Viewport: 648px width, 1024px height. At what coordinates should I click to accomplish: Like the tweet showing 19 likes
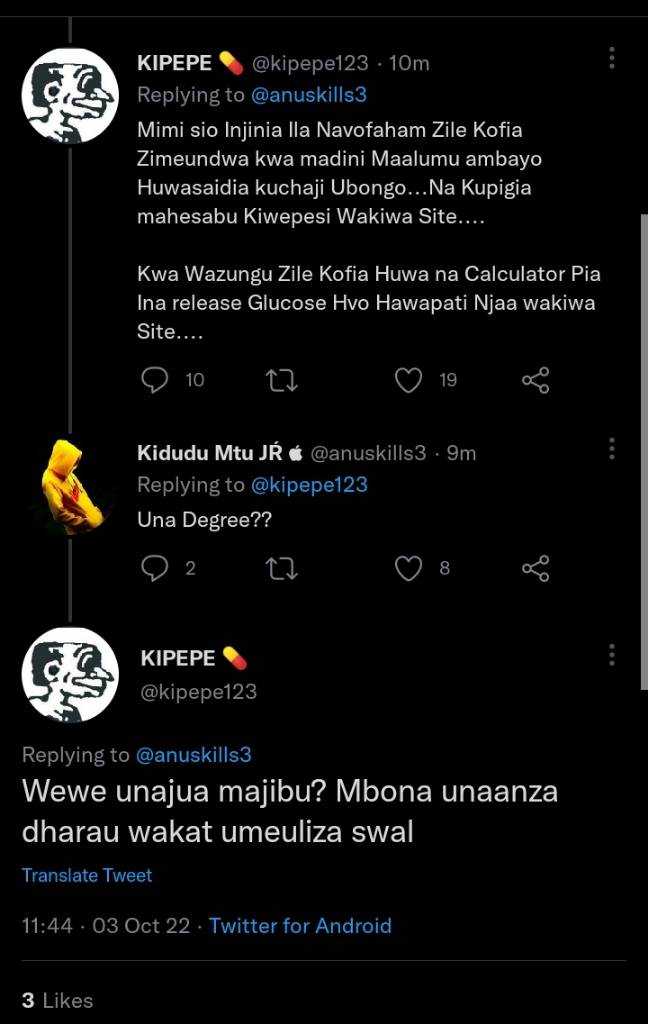coord(408,380)
